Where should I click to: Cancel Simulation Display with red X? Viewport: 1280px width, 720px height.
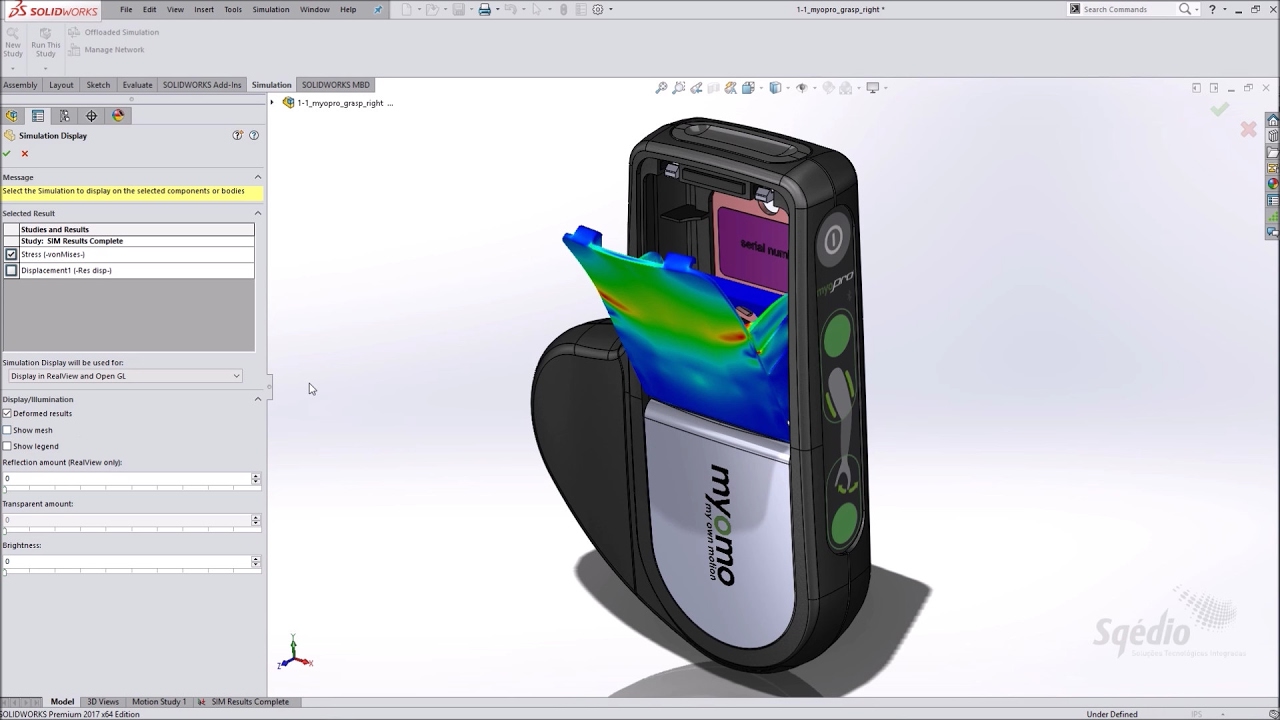click(x=25, y=153)
